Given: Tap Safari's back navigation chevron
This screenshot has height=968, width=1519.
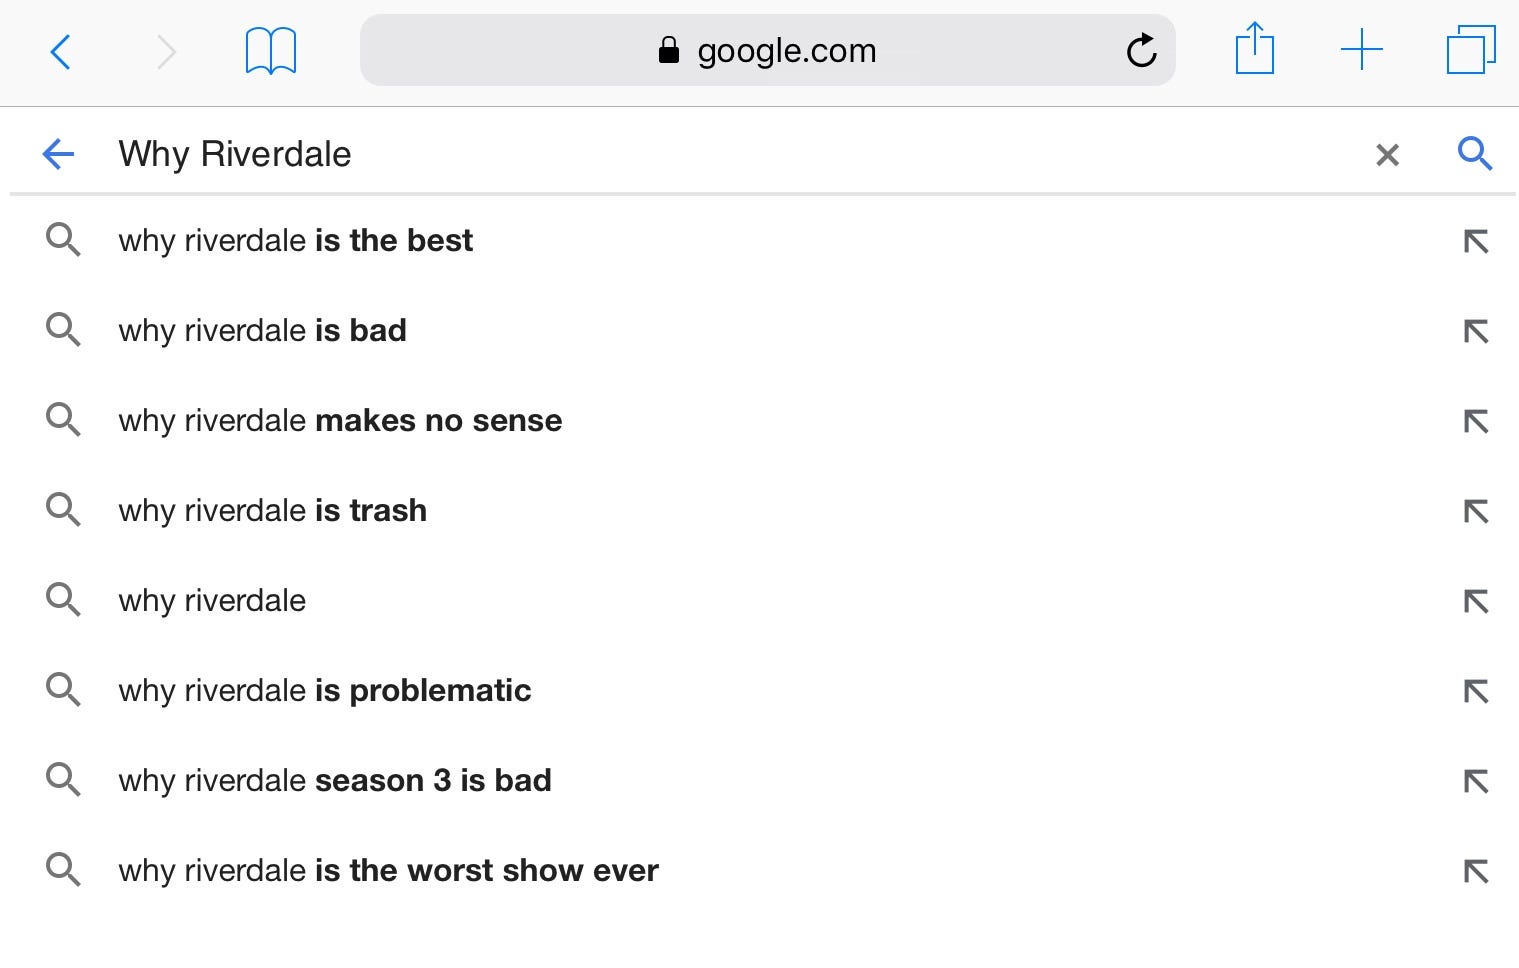Looking at the screenshot, I should click(x=60, y=51).
